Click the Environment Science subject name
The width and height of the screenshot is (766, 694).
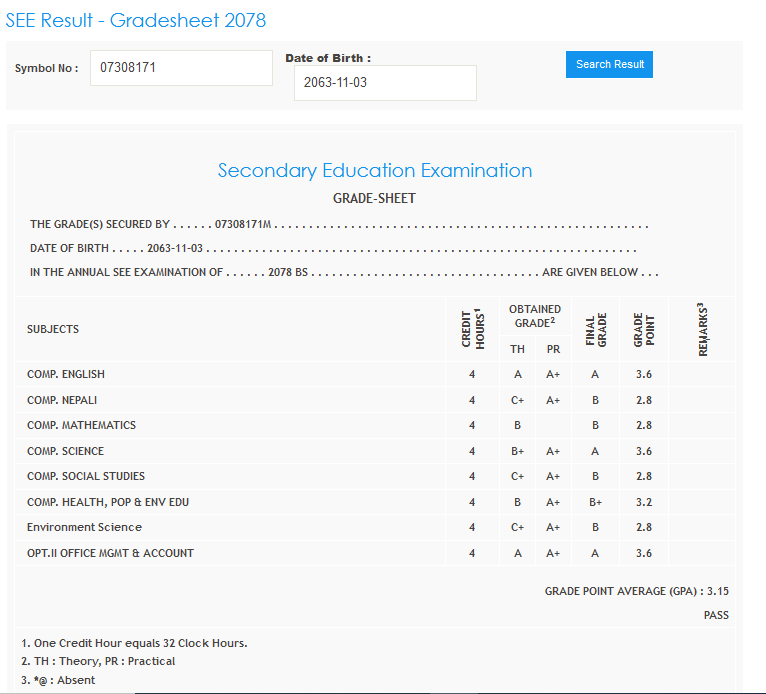coord(84,527)
